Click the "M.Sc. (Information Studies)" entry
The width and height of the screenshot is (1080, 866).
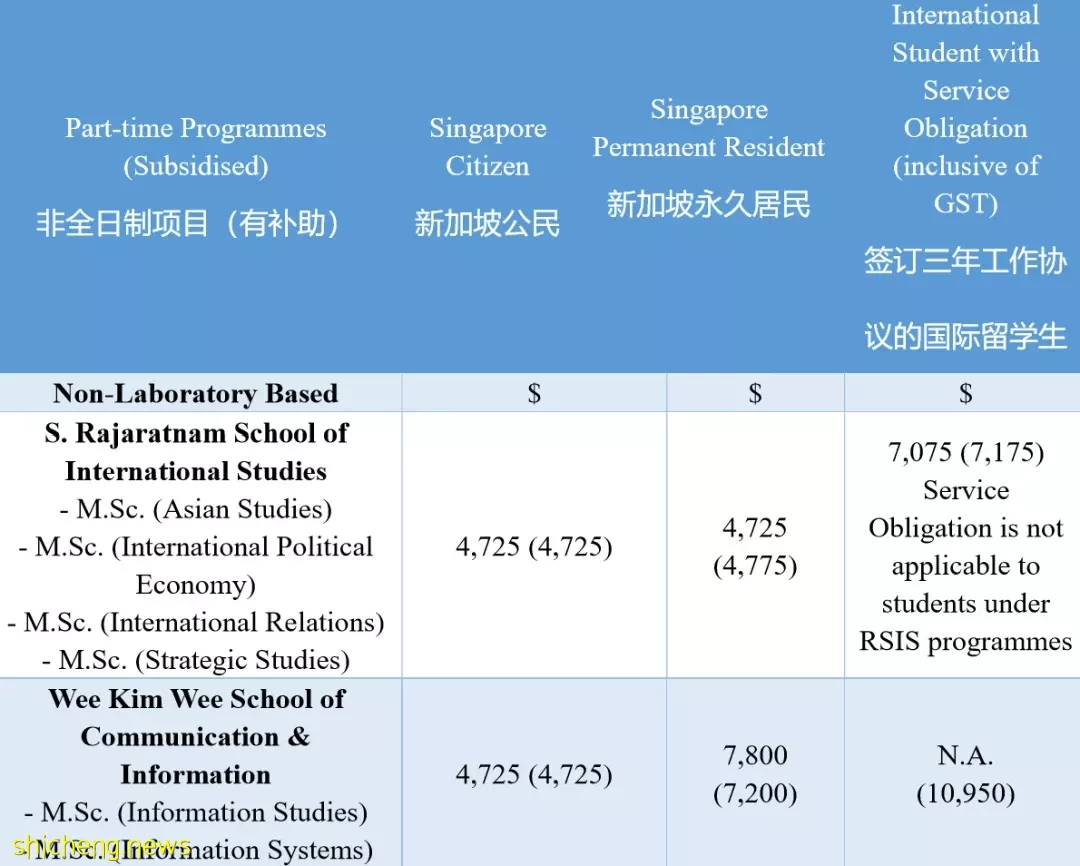[196, 812]
